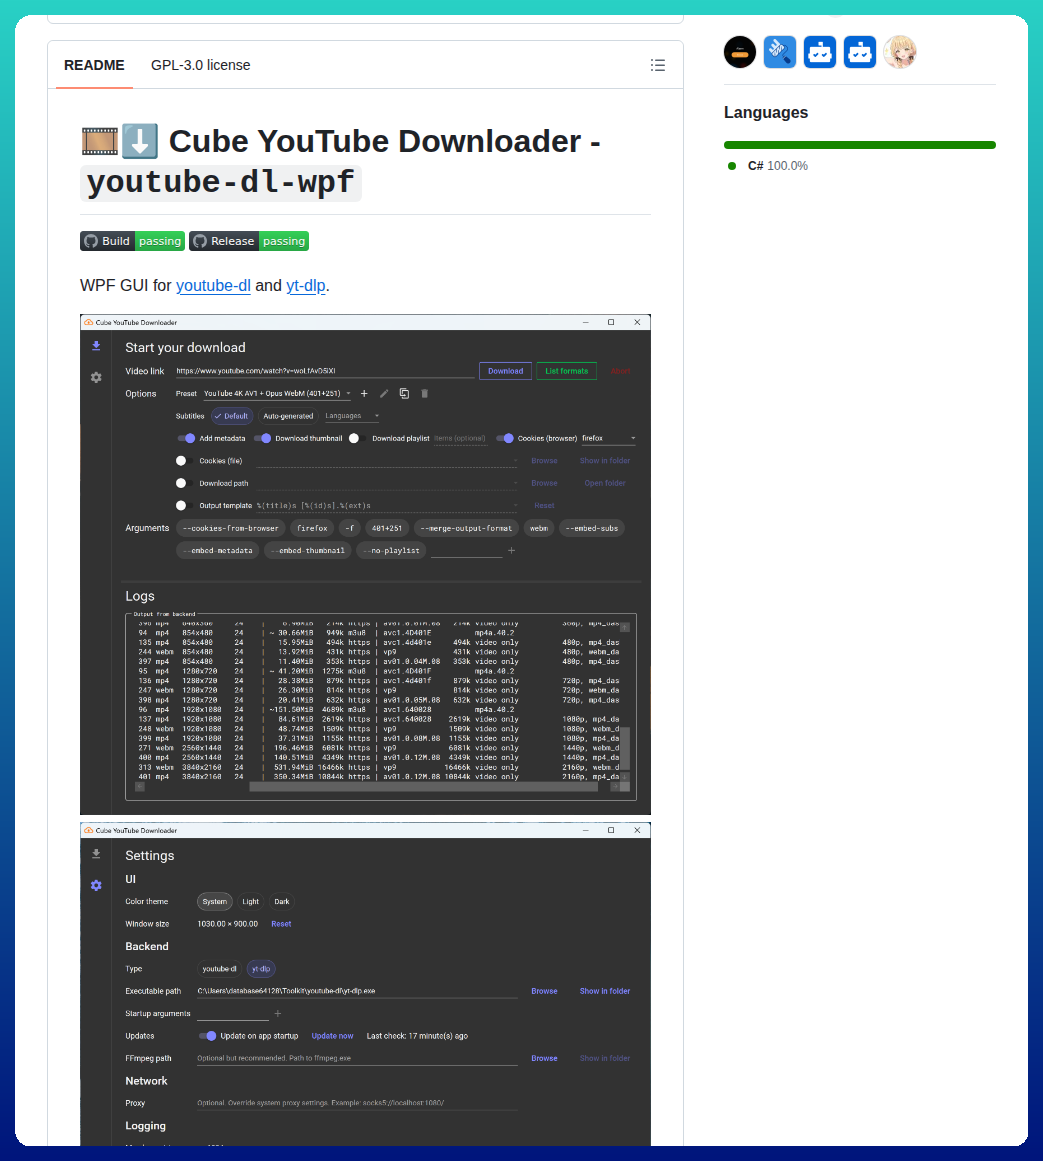Click the --merge-output-format argument chip

coord(466,529)
